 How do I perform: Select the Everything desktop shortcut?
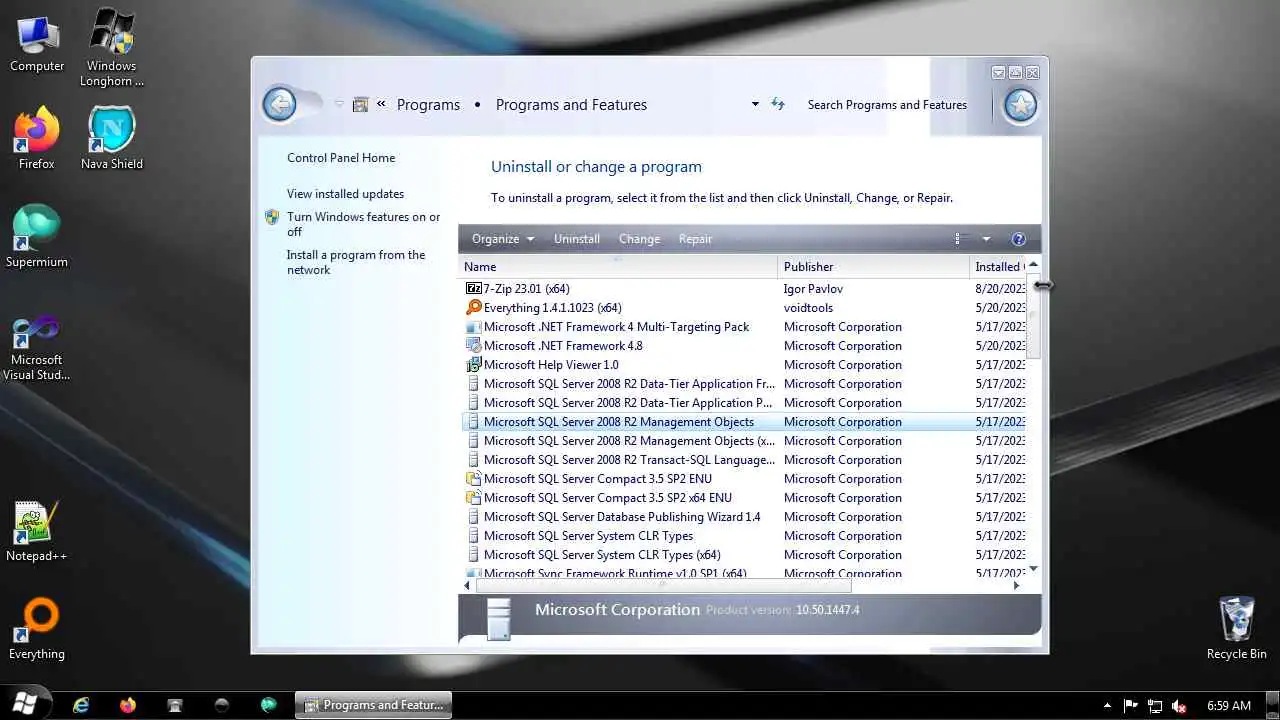tap(37, 629)
